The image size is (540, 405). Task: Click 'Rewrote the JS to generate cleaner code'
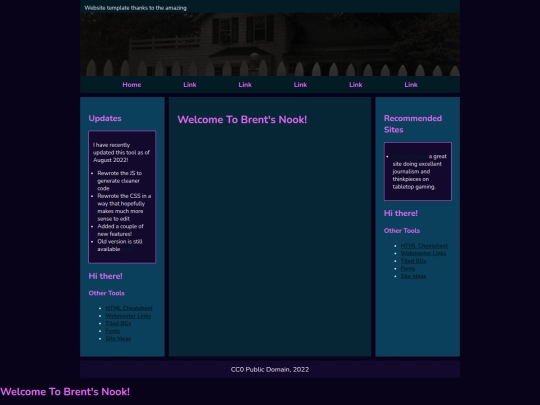point(119,181)
